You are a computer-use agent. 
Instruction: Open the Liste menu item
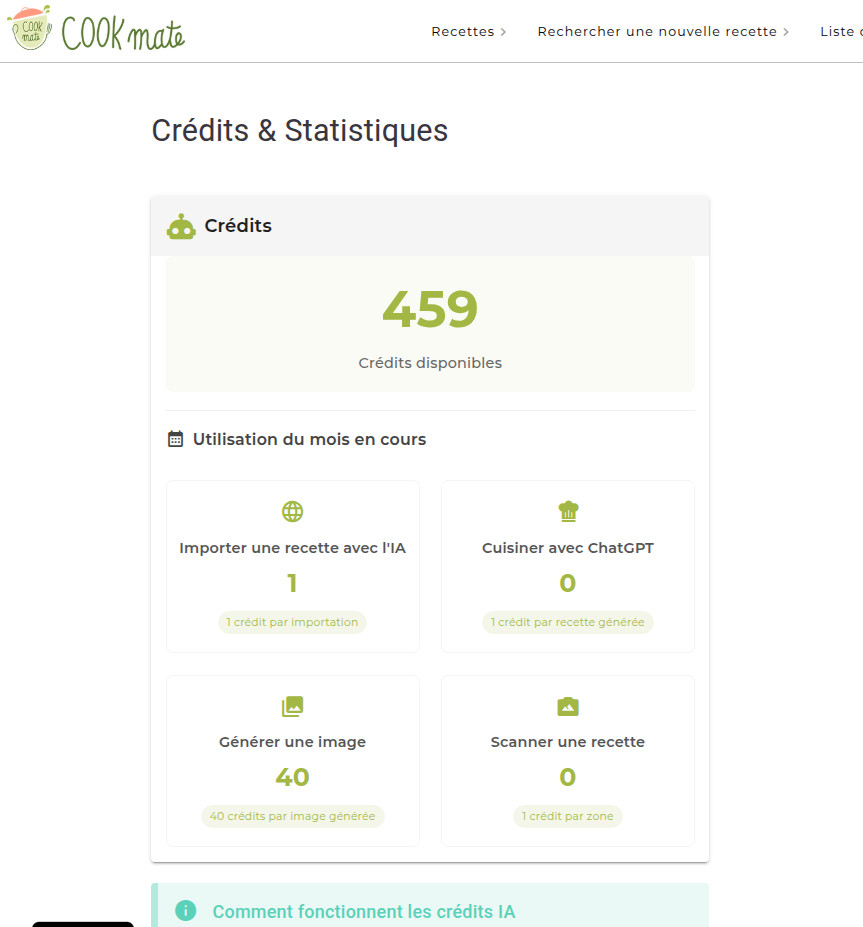[840, 32]
